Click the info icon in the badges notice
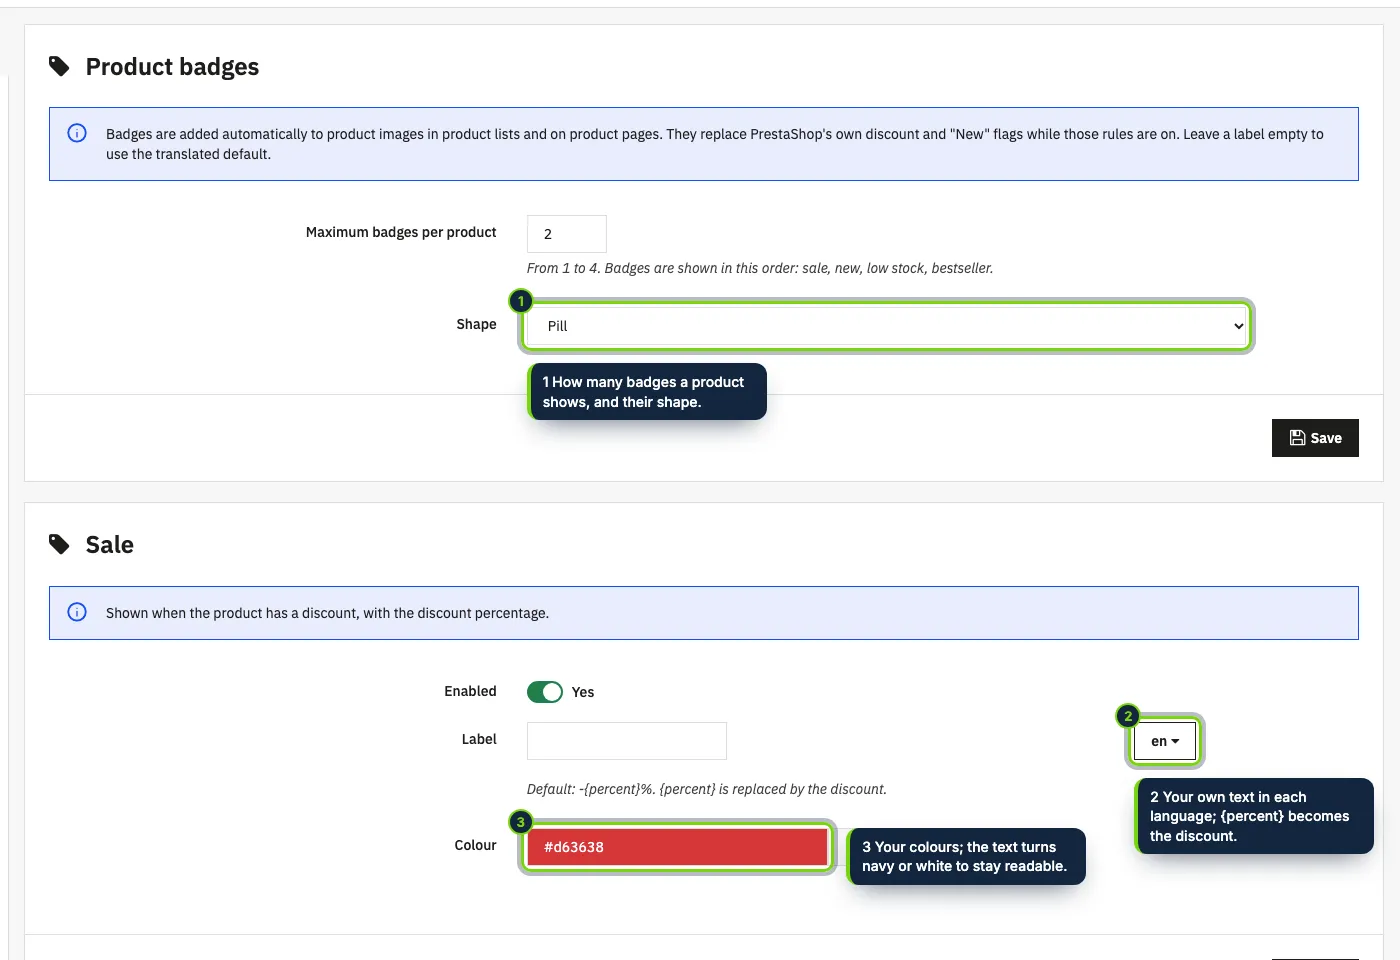Viewport: 1400px width, 960px height. 77,133
